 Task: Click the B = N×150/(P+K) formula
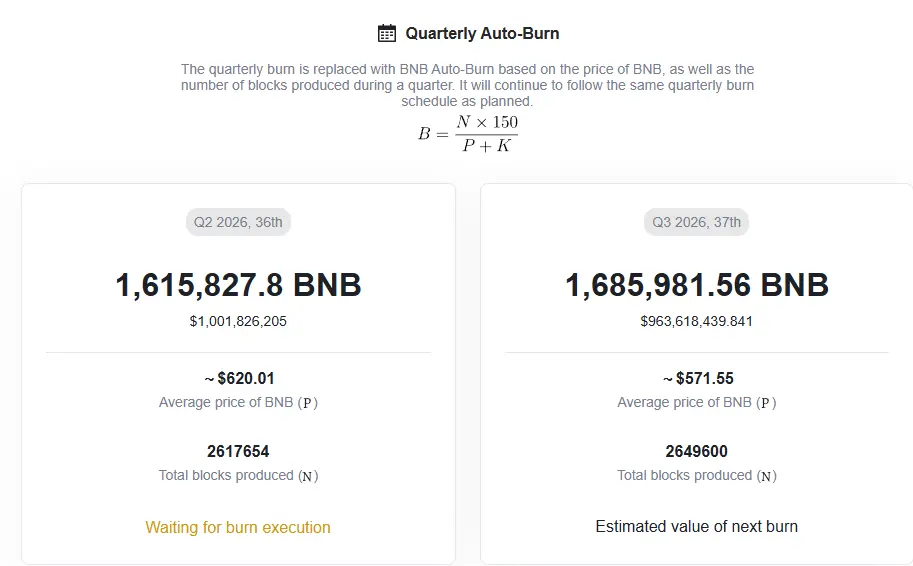click(468, 133)
